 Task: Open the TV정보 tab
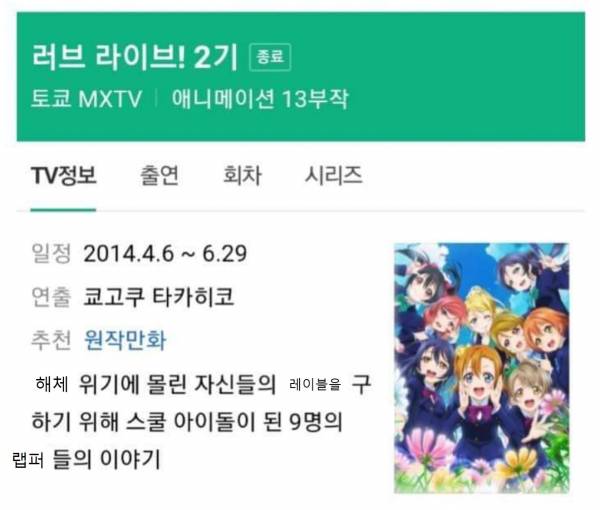tap(64, 176)
